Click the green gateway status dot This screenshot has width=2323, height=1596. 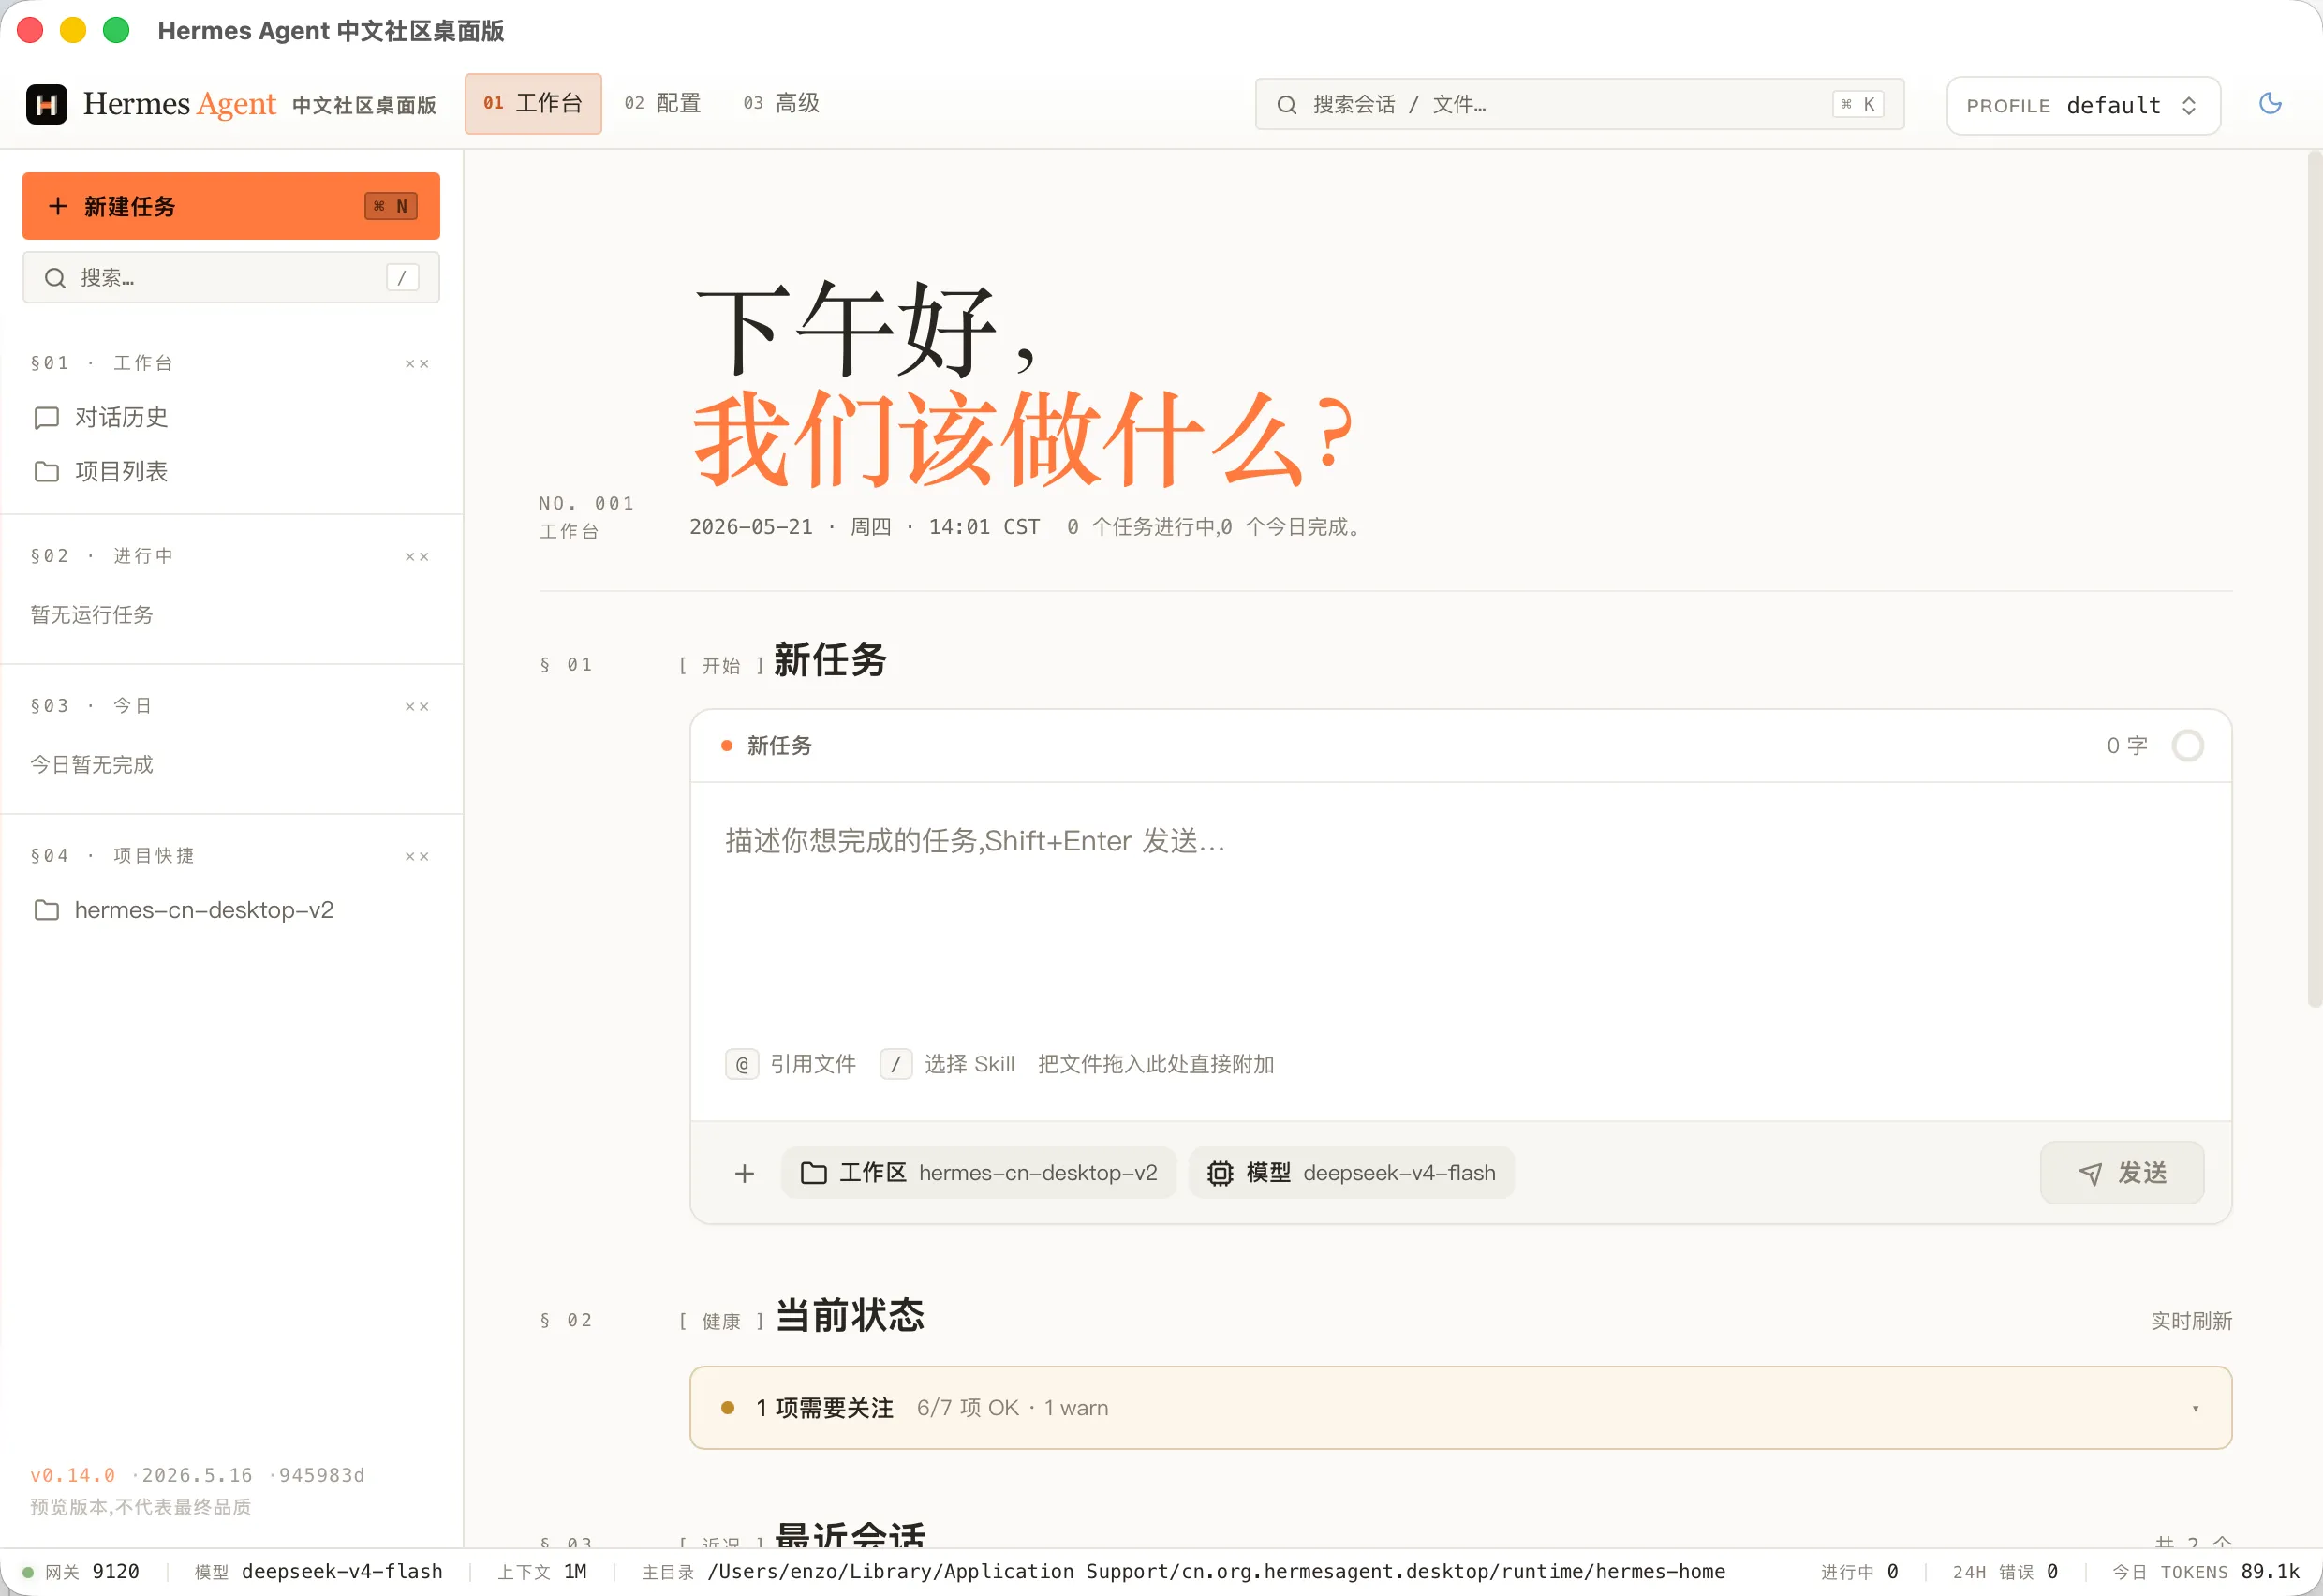28,1572
